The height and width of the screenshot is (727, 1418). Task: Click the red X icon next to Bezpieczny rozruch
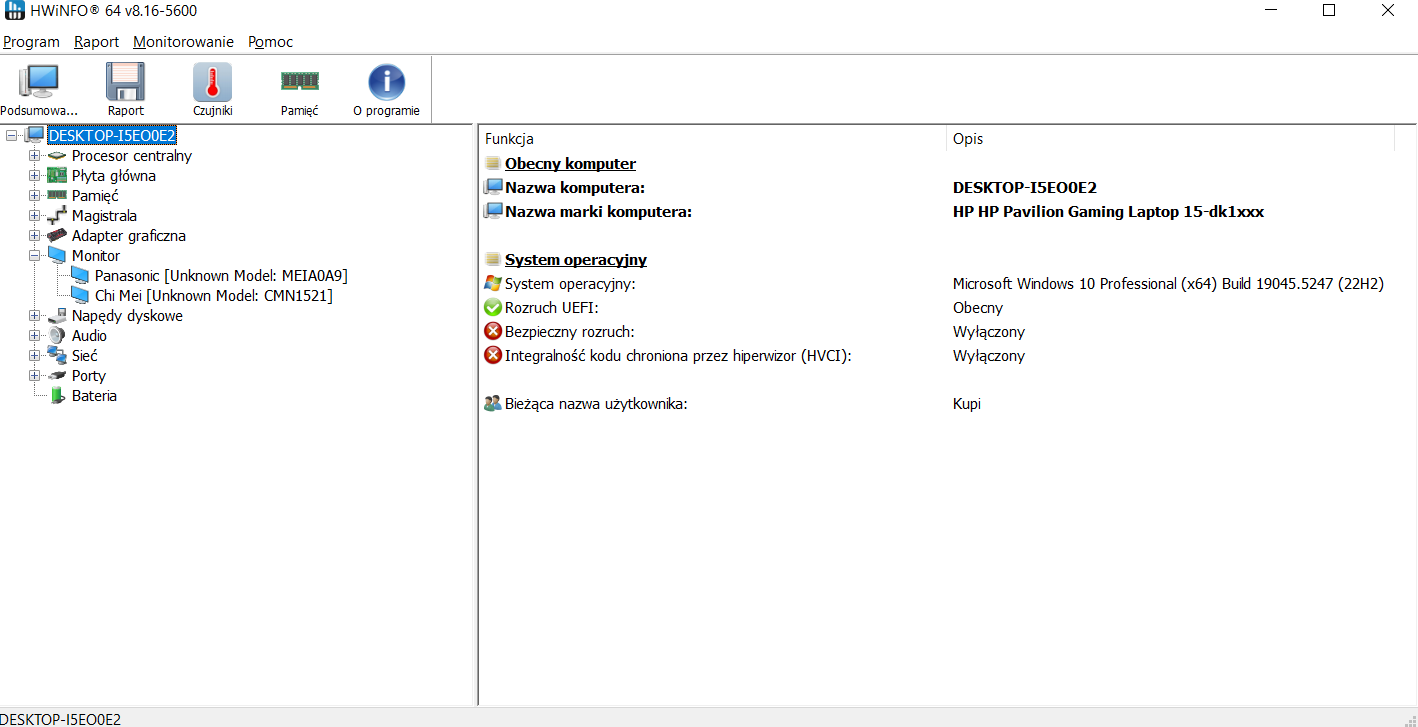tap(493, 332)
